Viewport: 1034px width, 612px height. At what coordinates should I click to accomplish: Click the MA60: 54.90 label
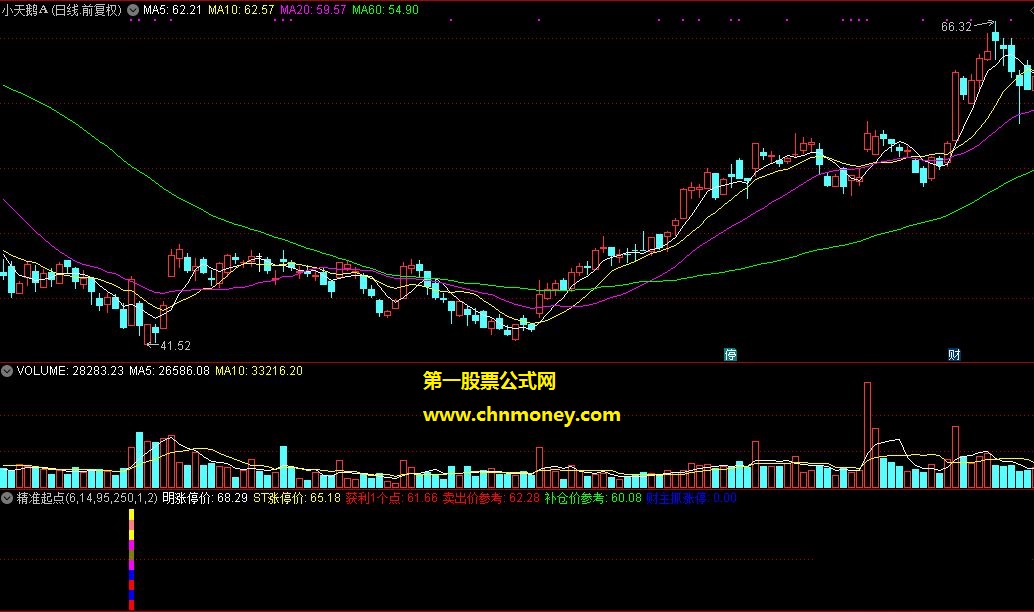385,10
